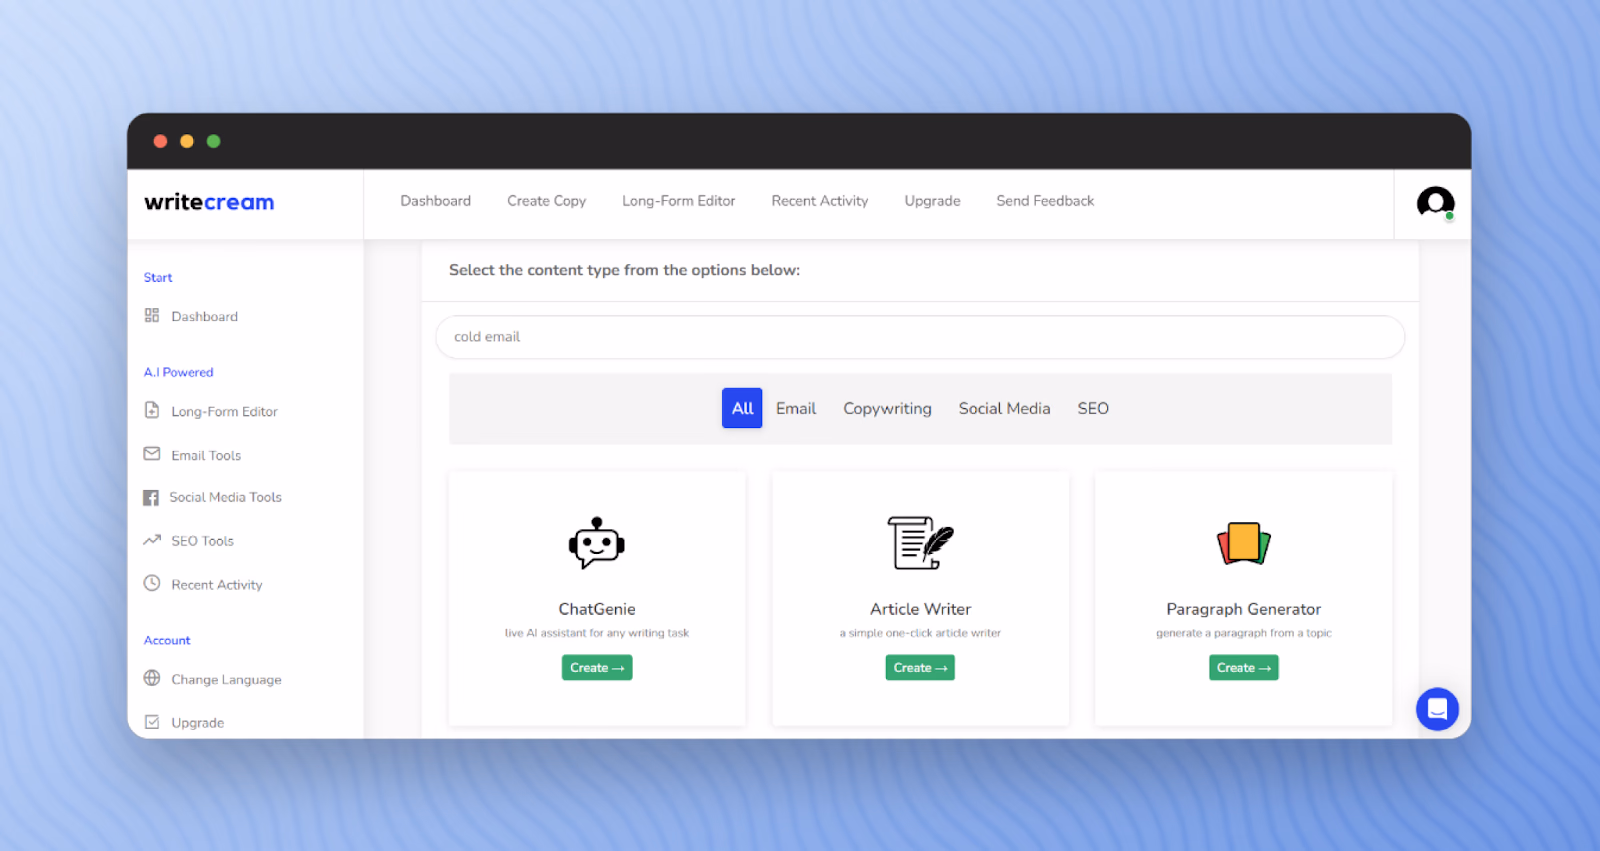Open Recent Activity in the top navigation
Viewport: 1600px width, 851px height.
tap(820, 201)
